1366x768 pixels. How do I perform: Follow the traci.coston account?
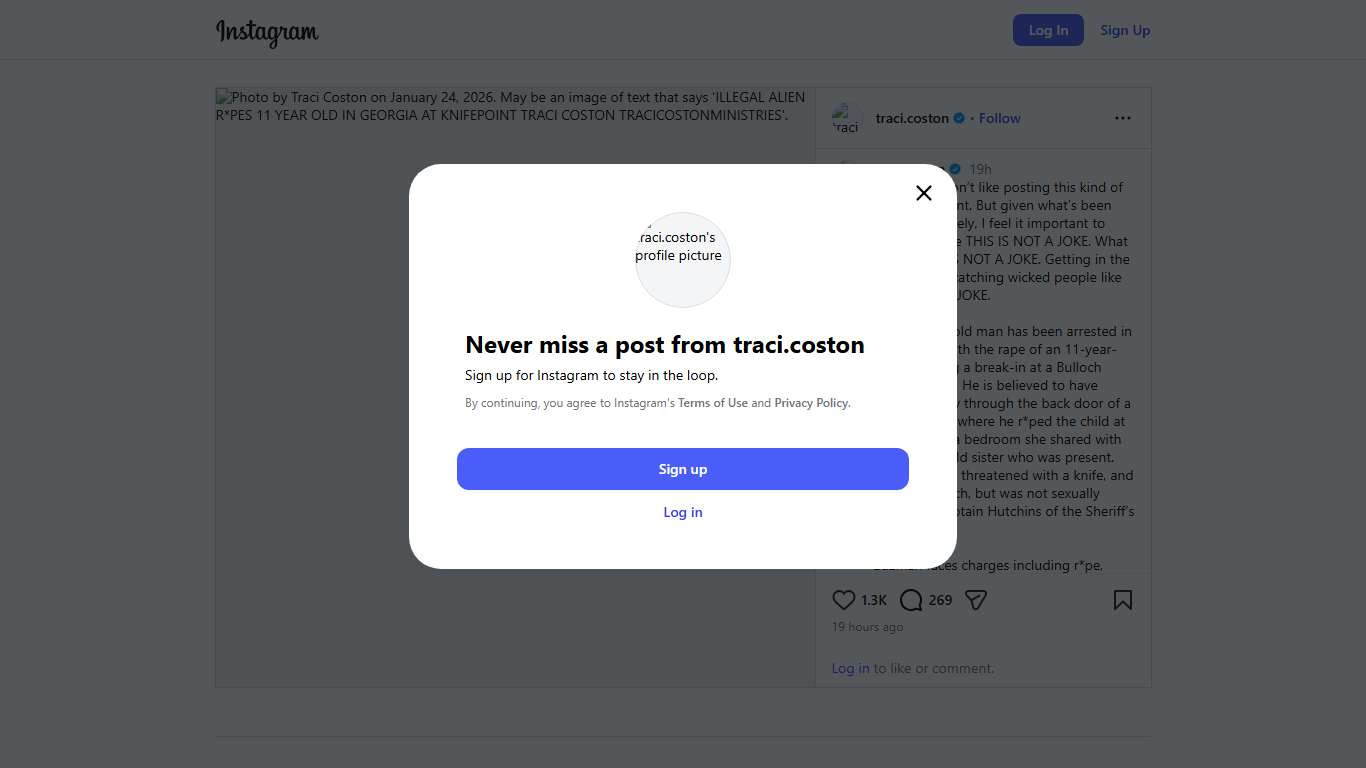(999, 118)
